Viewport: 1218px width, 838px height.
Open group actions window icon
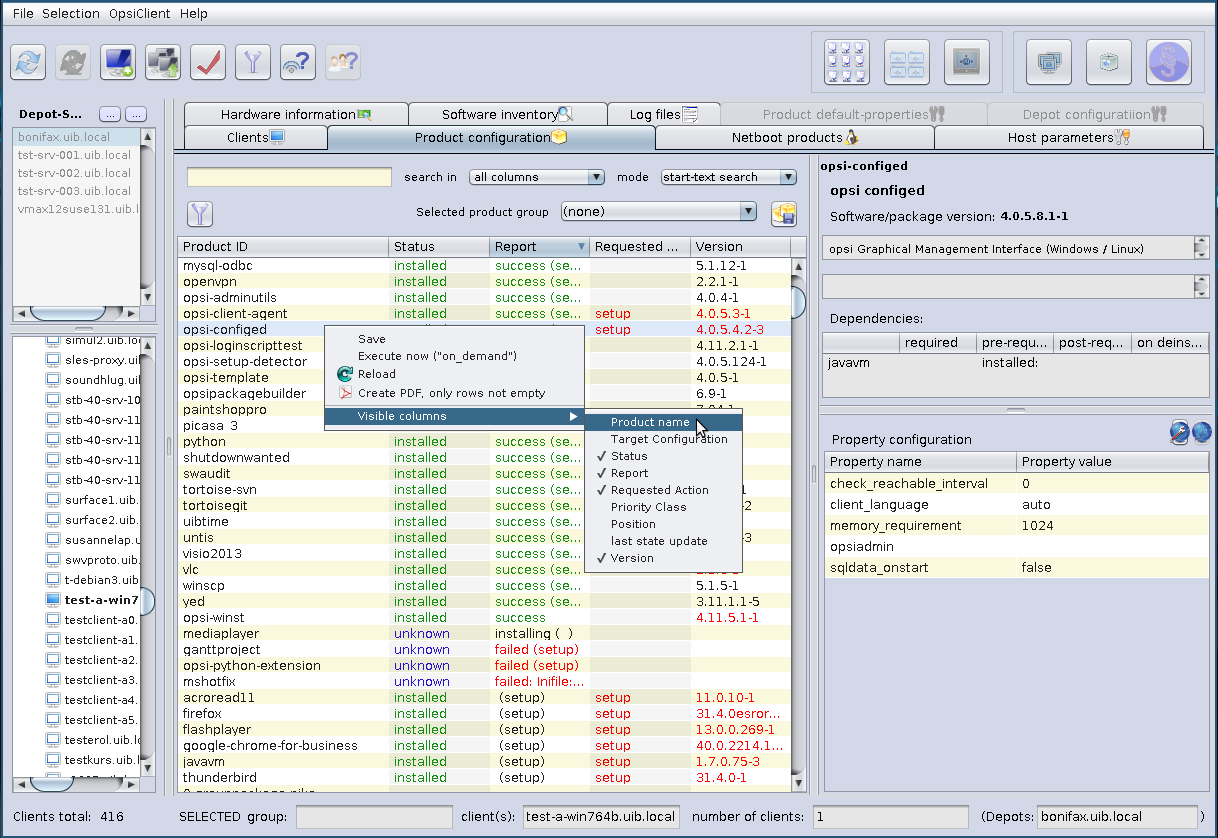pyautogui.click(x=1049, y=62)
